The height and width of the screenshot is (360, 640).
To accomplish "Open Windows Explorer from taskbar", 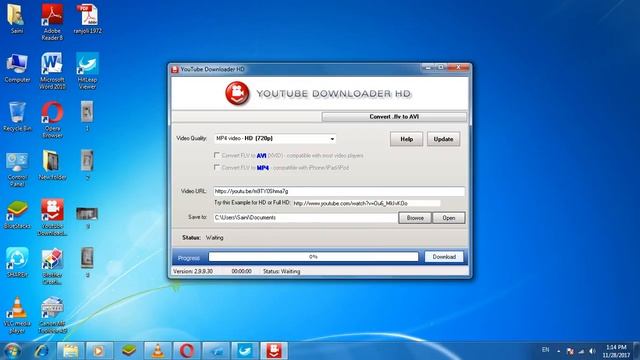I will click(x=71, y=351).
